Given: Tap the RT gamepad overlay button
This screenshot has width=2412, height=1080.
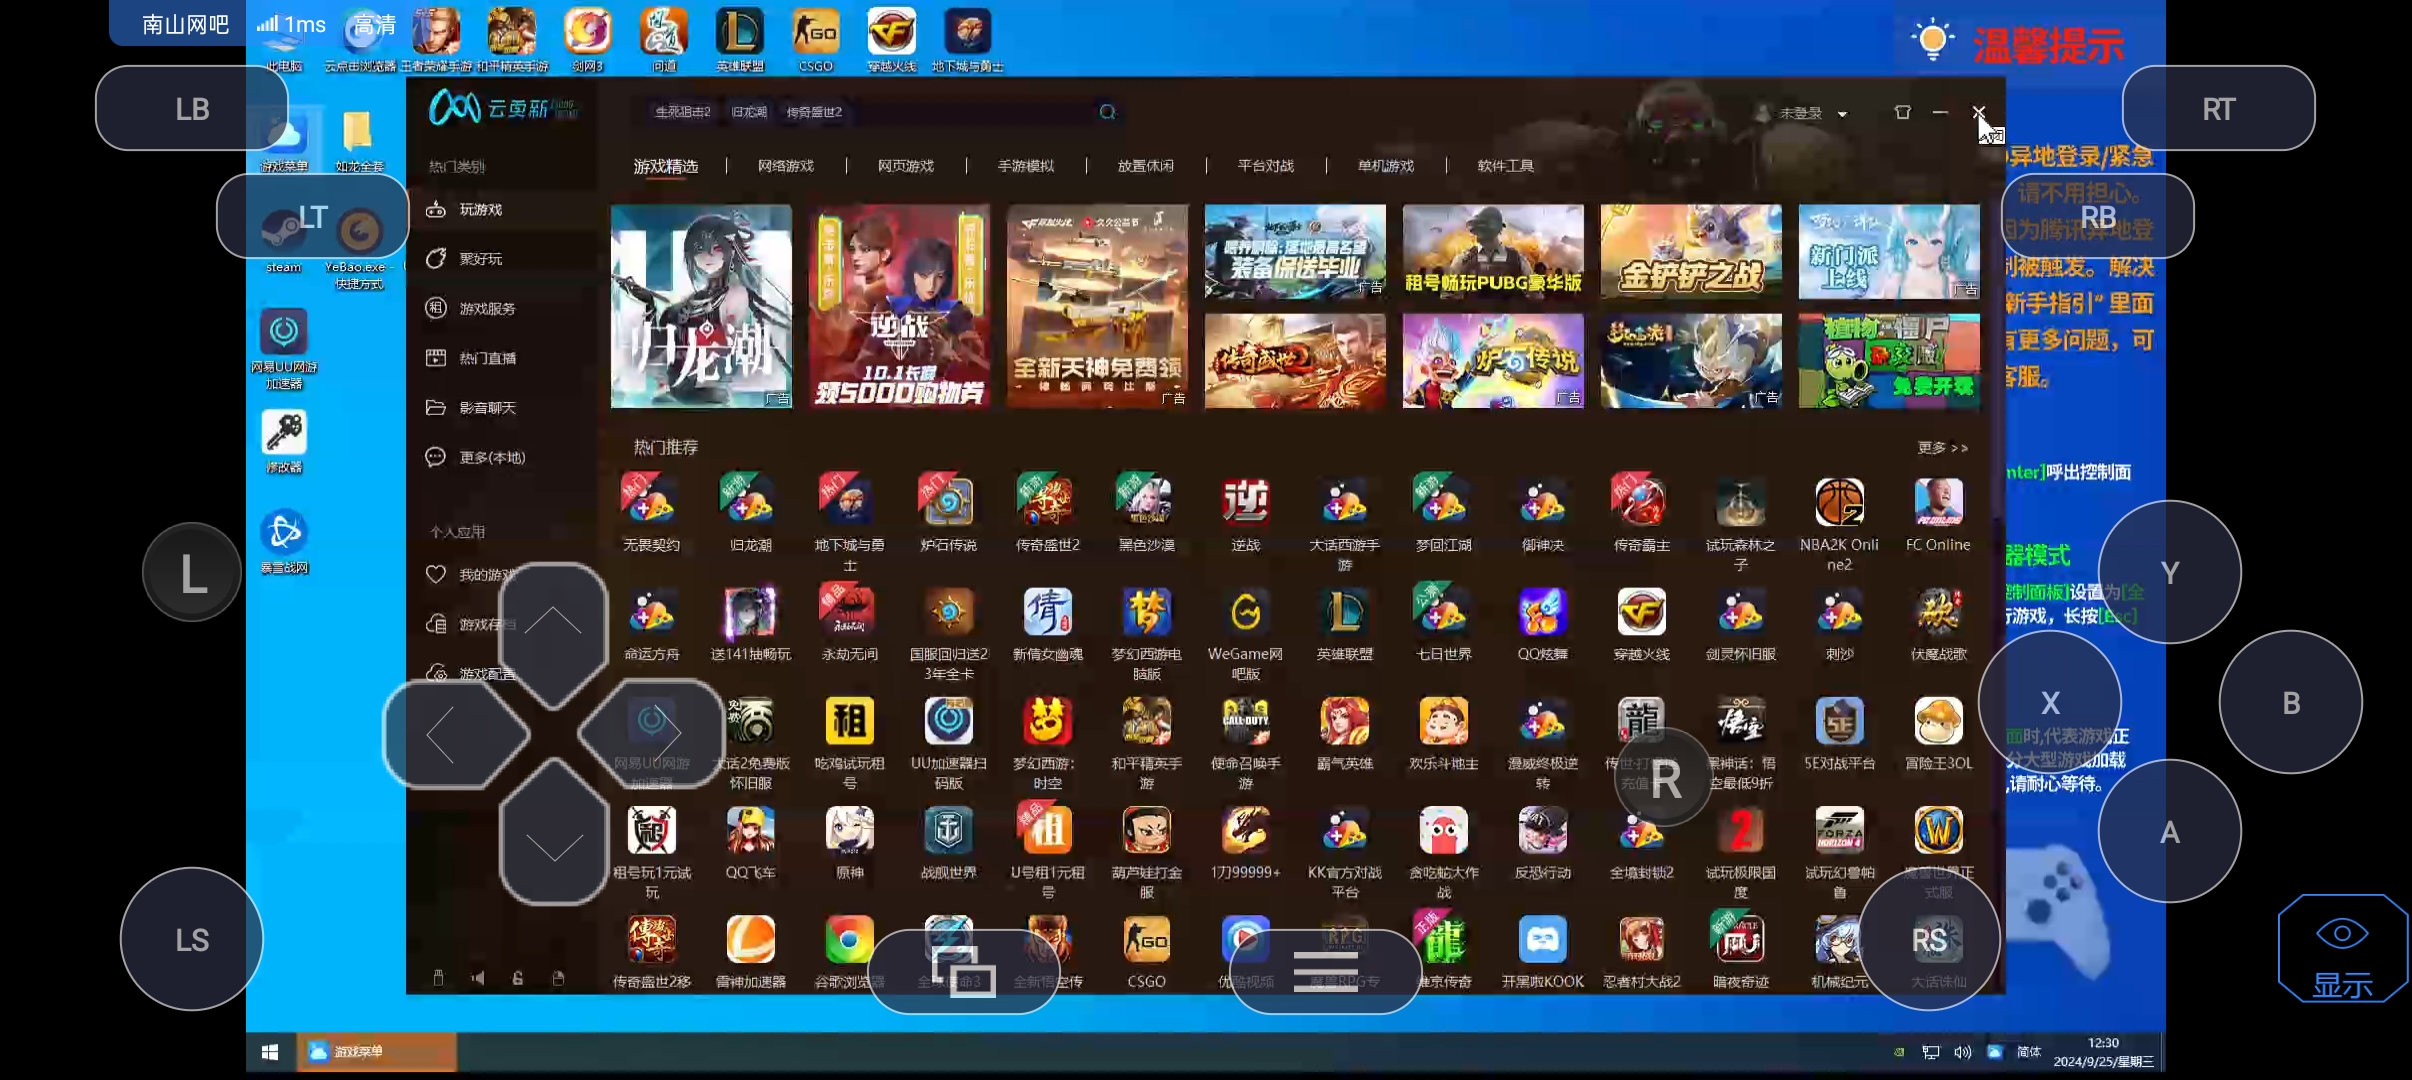Looking at the screenshot, I should point(2218,108).
